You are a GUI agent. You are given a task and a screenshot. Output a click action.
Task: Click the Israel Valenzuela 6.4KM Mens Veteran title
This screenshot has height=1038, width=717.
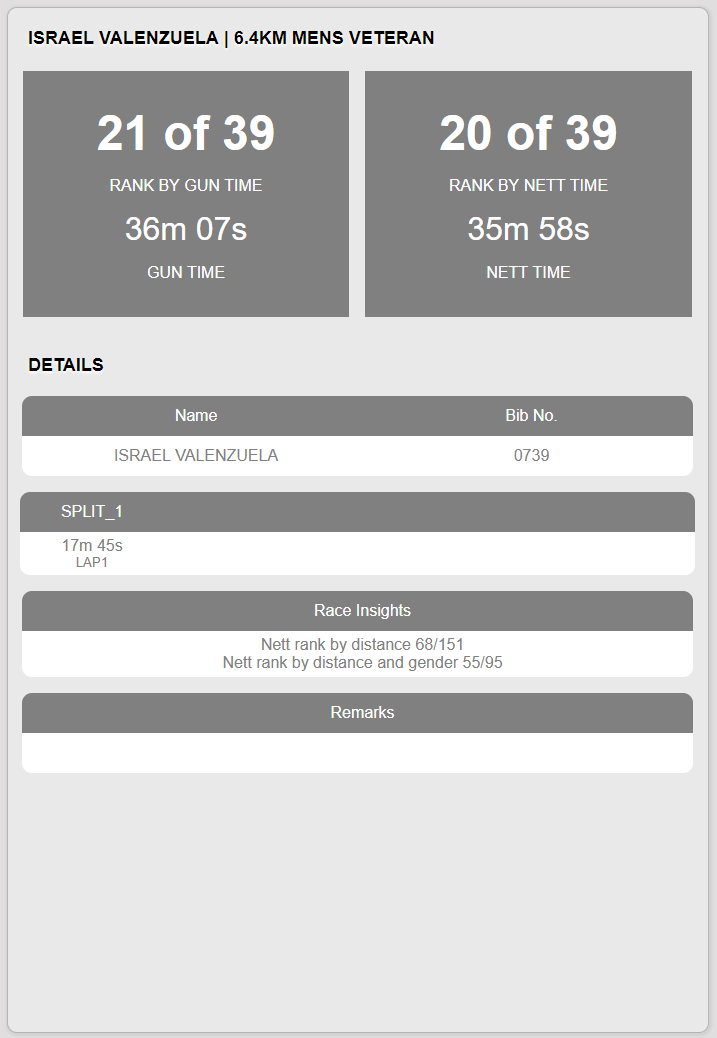click(231, 38)
